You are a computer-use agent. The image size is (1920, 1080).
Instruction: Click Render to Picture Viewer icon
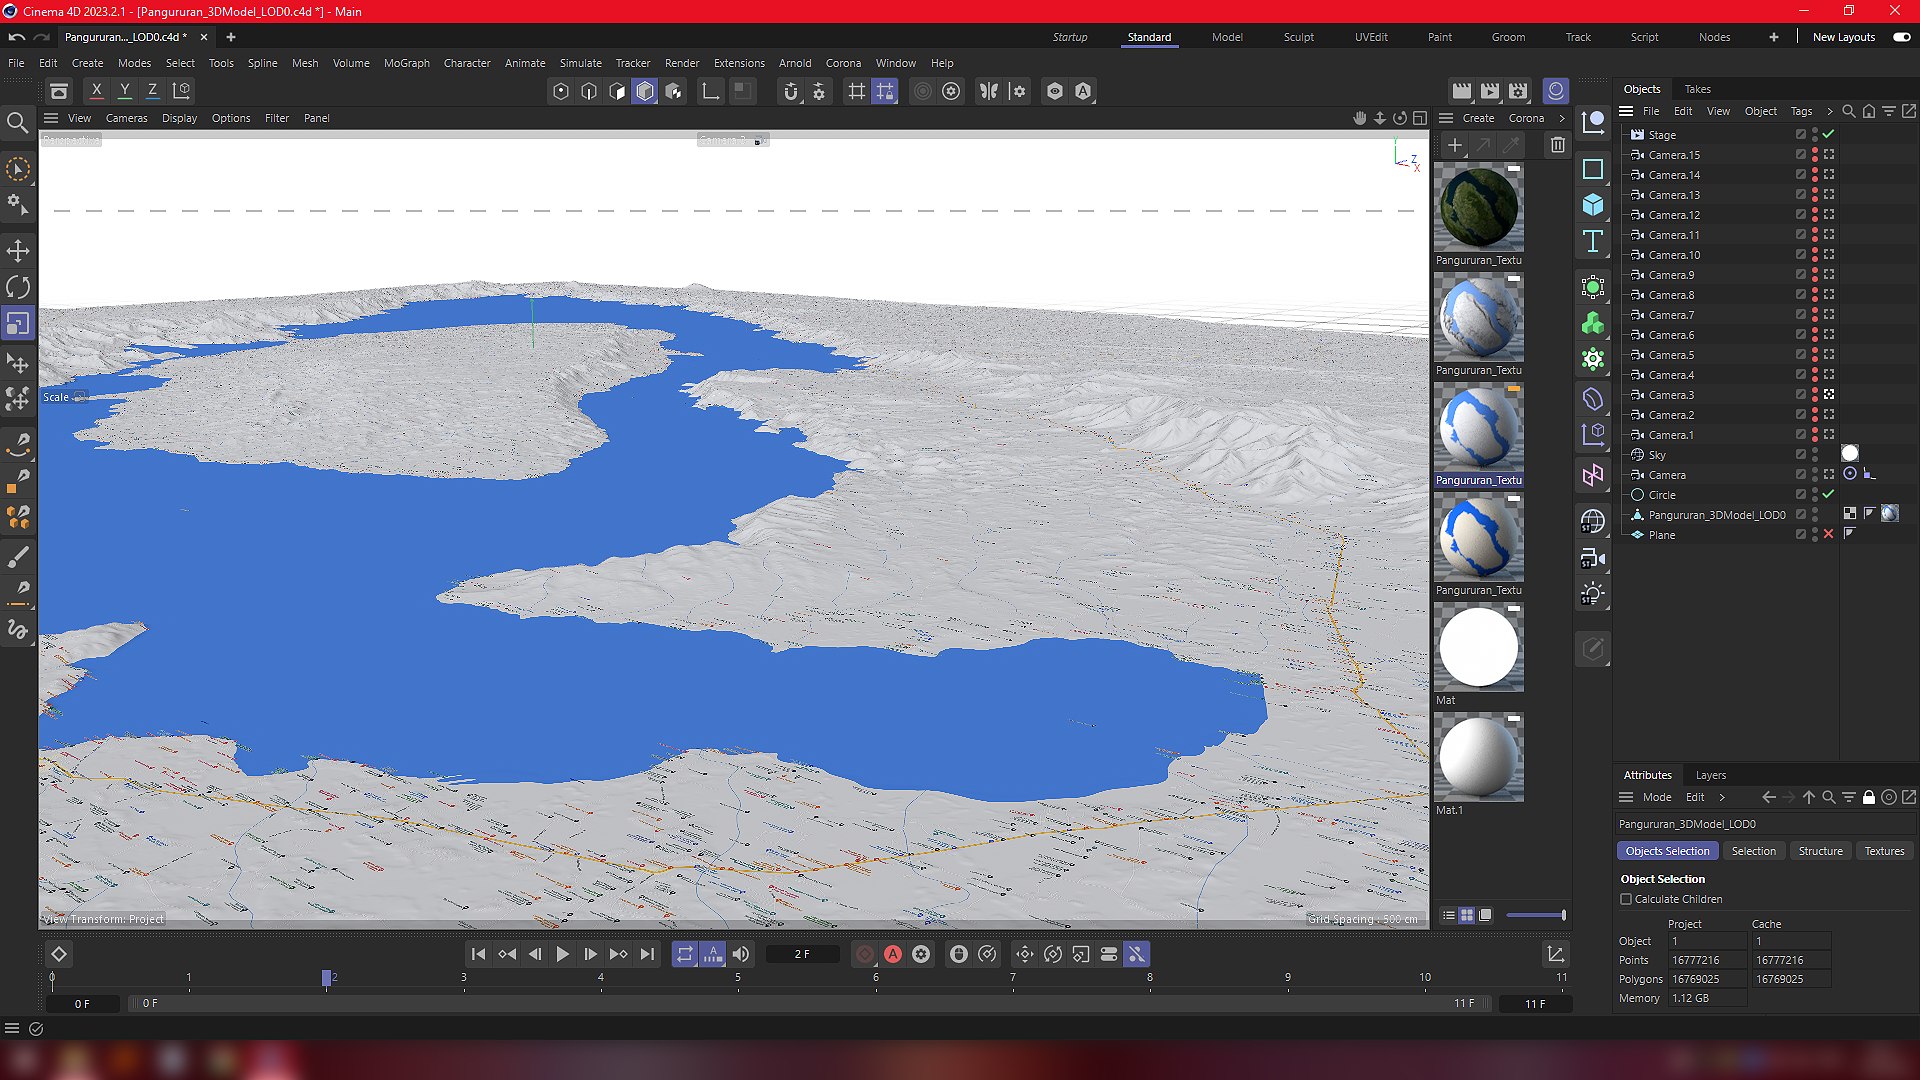point(1490,91)
